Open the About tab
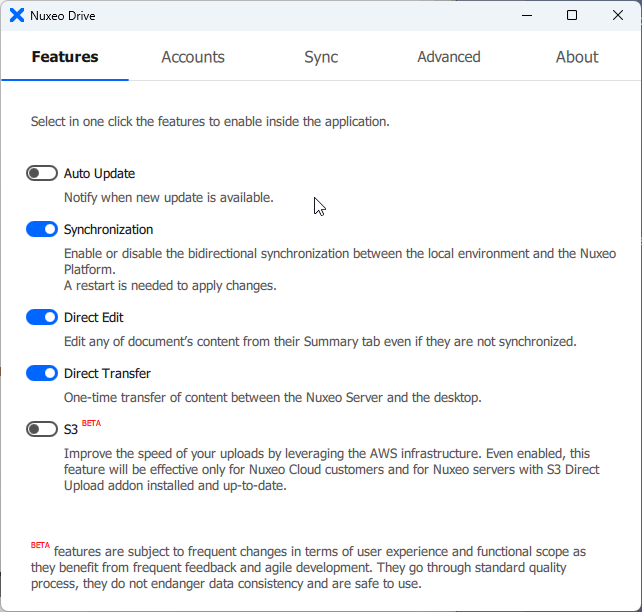The image size is (642, 612). point(577,57)
